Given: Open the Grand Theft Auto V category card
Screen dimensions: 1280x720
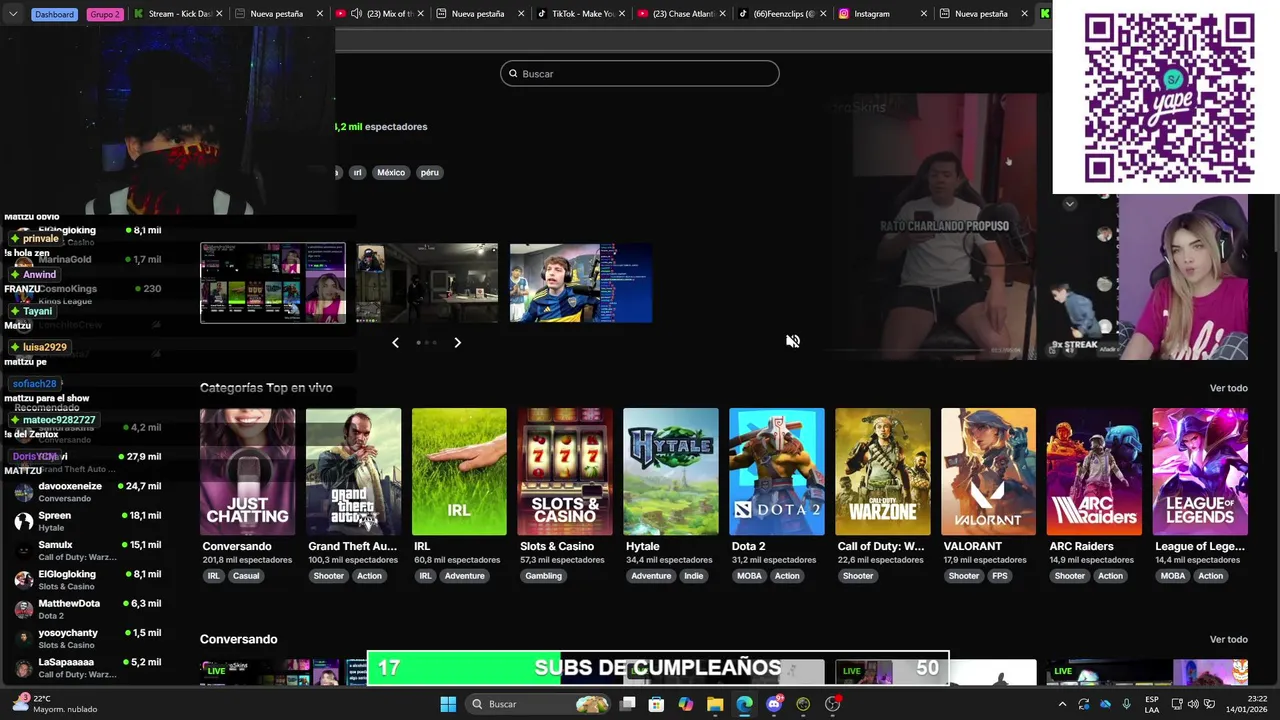Looking at the screenshot, I should click(x=353, y=472).
